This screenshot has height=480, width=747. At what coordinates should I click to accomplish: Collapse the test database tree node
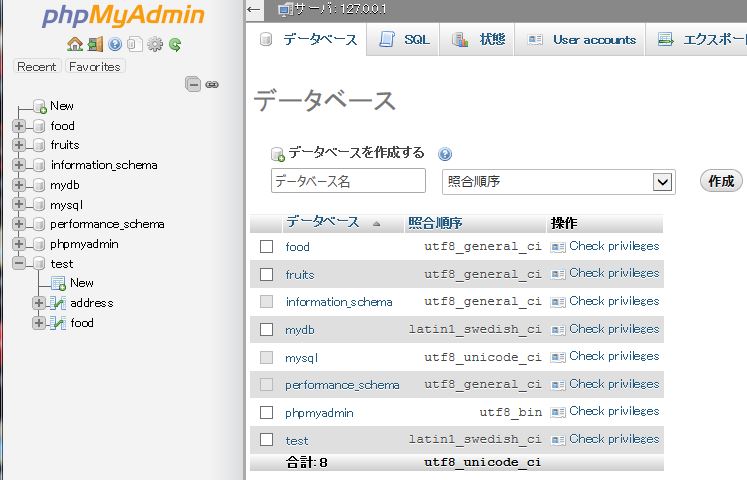pos(18,264)
